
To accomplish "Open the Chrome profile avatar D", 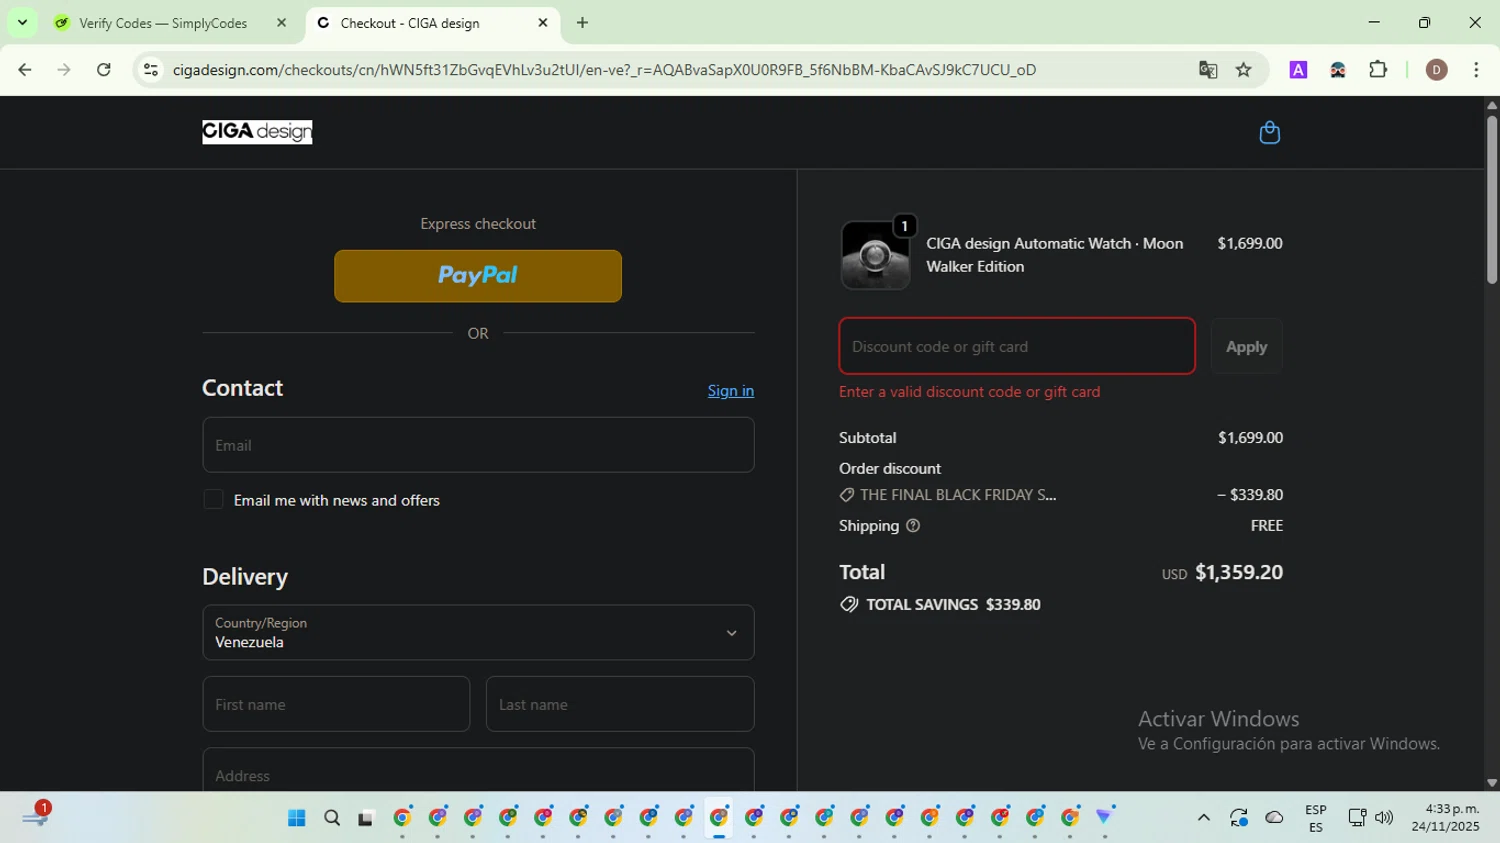I will point(1437,70).
